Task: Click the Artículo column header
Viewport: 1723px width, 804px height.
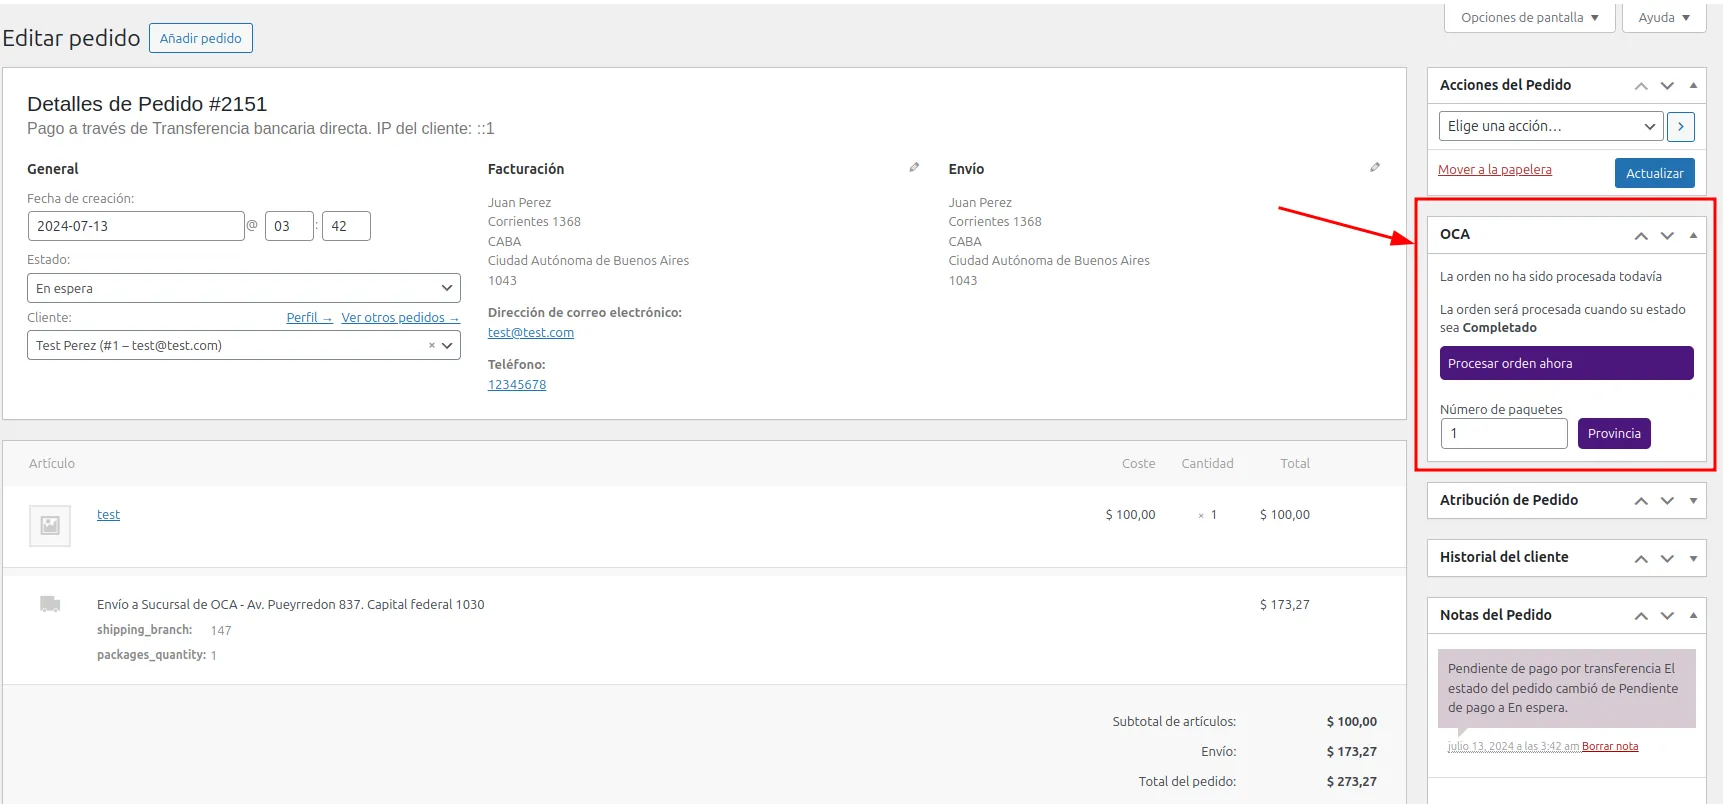Action: (x=52, y=464)
